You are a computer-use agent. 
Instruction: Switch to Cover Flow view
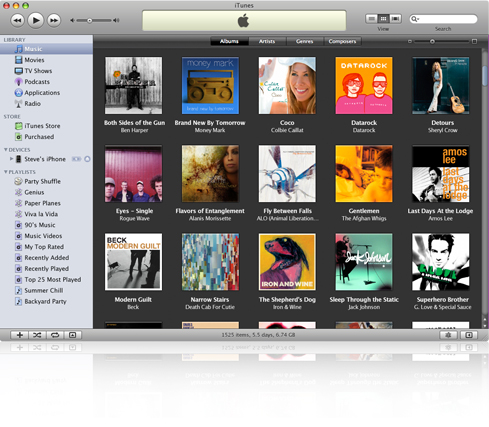coord(395,19)
